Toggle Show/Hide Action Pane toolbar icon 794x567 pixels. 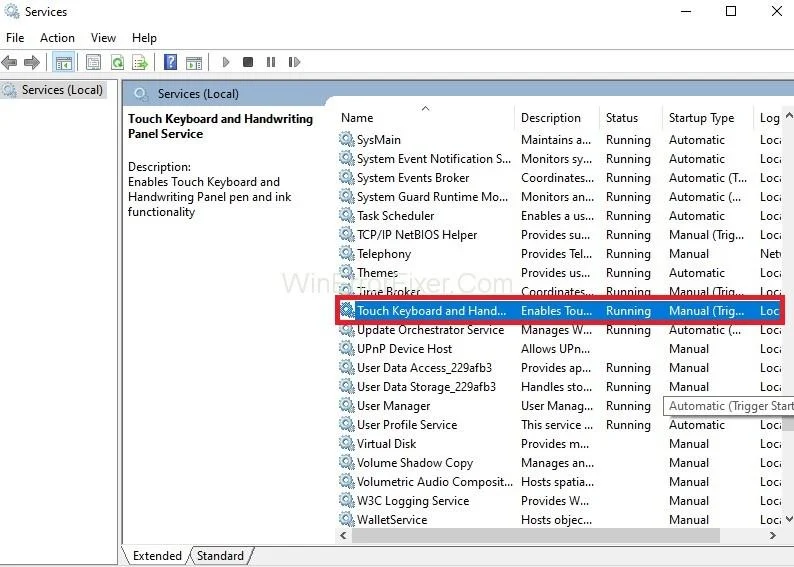(x=194, y=62)
